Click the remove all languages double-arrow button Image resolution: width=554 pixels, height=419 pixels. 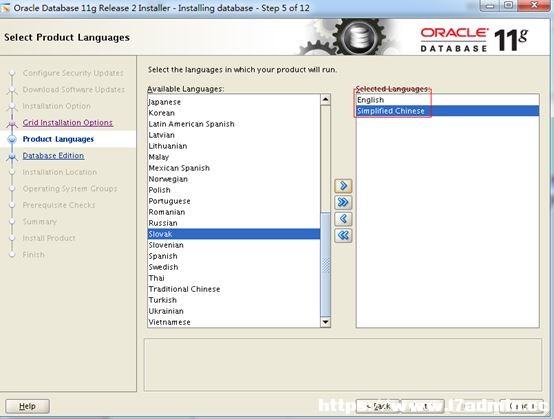[x=343, y=235]
